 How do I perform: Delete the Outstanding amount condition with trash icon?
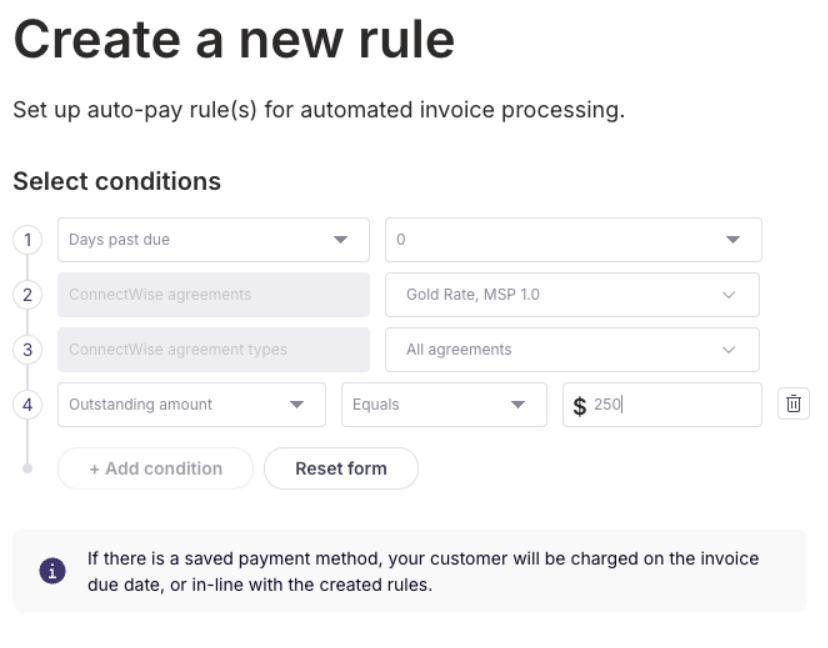pyautogui.click(x=793, y=404)
